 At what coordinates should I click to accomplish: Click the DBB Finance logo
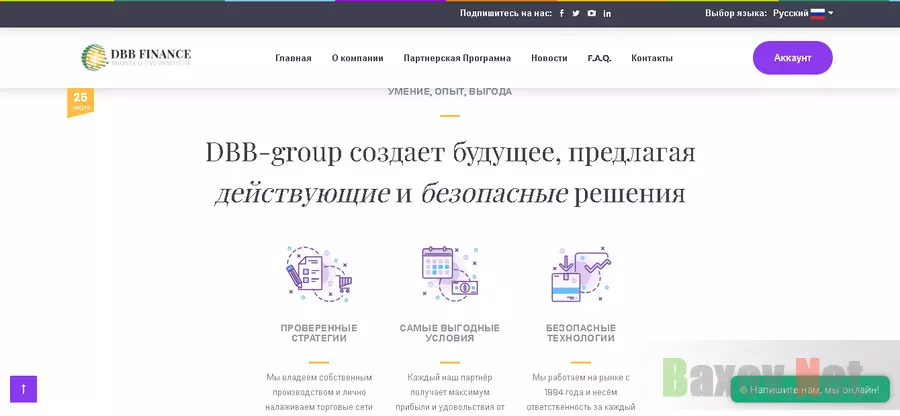click(136, 57)
